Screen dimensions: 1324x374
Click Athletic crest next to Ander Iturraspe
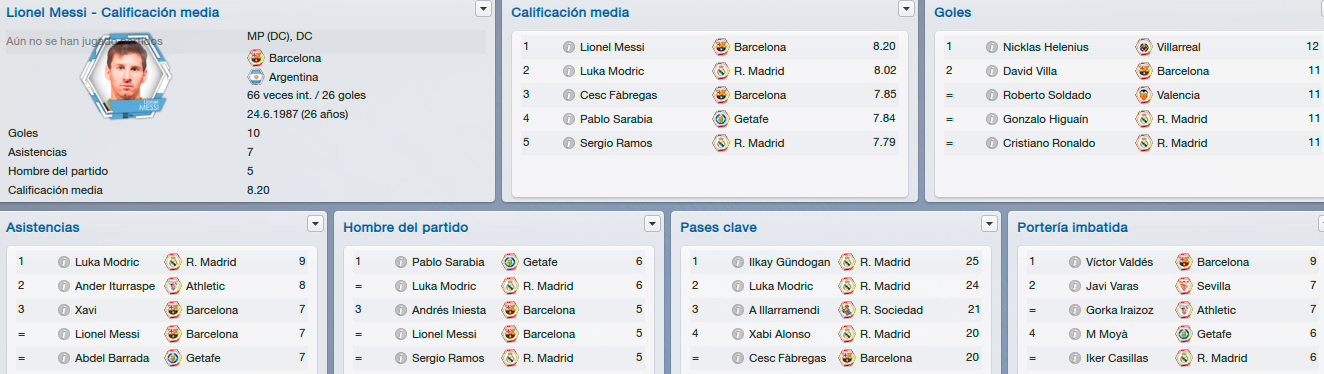pyautogui.click(x=172, y=286)
